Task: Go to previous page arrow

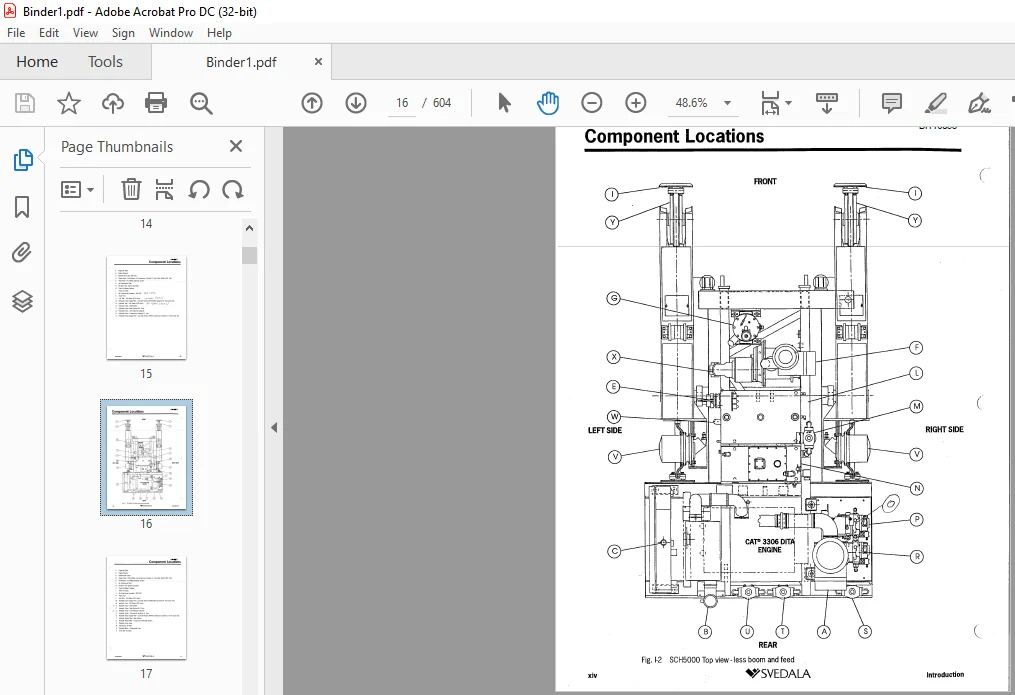Action: click(x=312, y=103)
